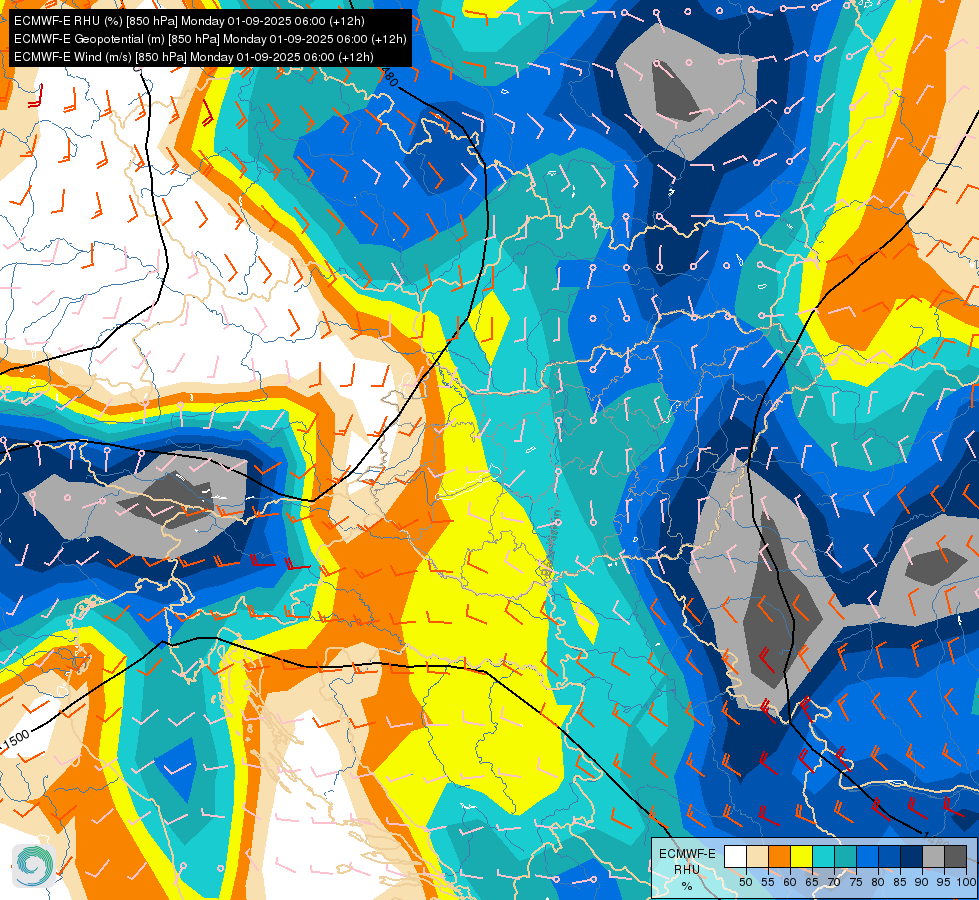This screenshot has width=979, height=900.
Task: Select the yellow 60–65 legend swatch
Action: click(x=802, y=856)
